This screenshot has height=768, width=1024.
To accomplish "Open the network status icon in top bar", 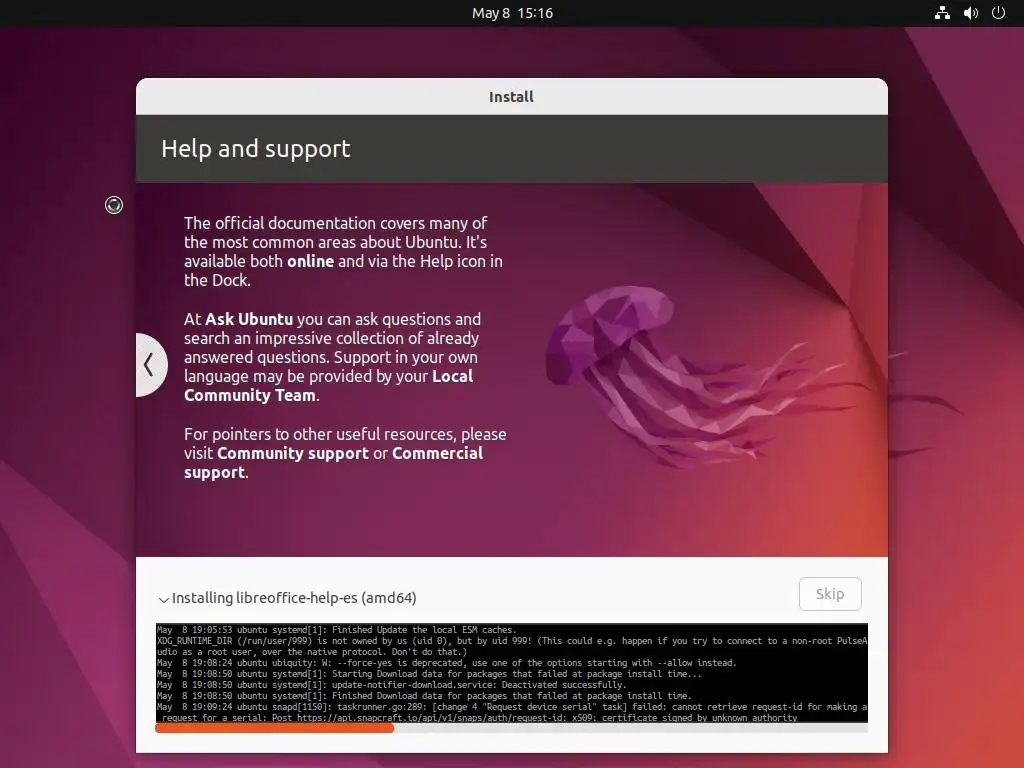I will [942, 13].
